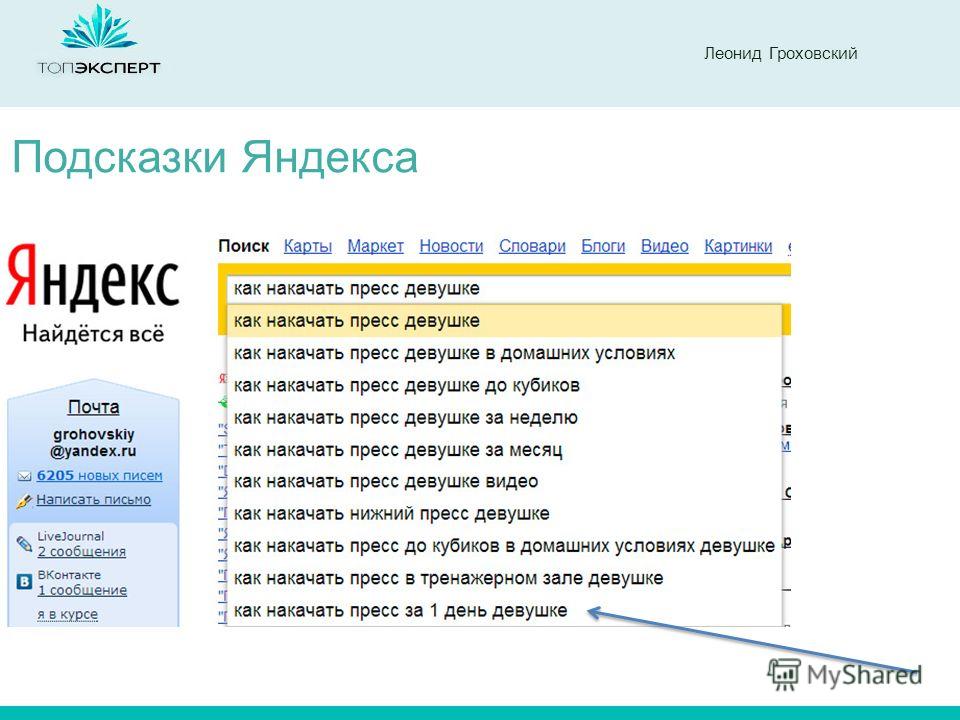Click the "Найдётся всё" slogan text
This screenshot has height=720, width=960.
point(93,334)
